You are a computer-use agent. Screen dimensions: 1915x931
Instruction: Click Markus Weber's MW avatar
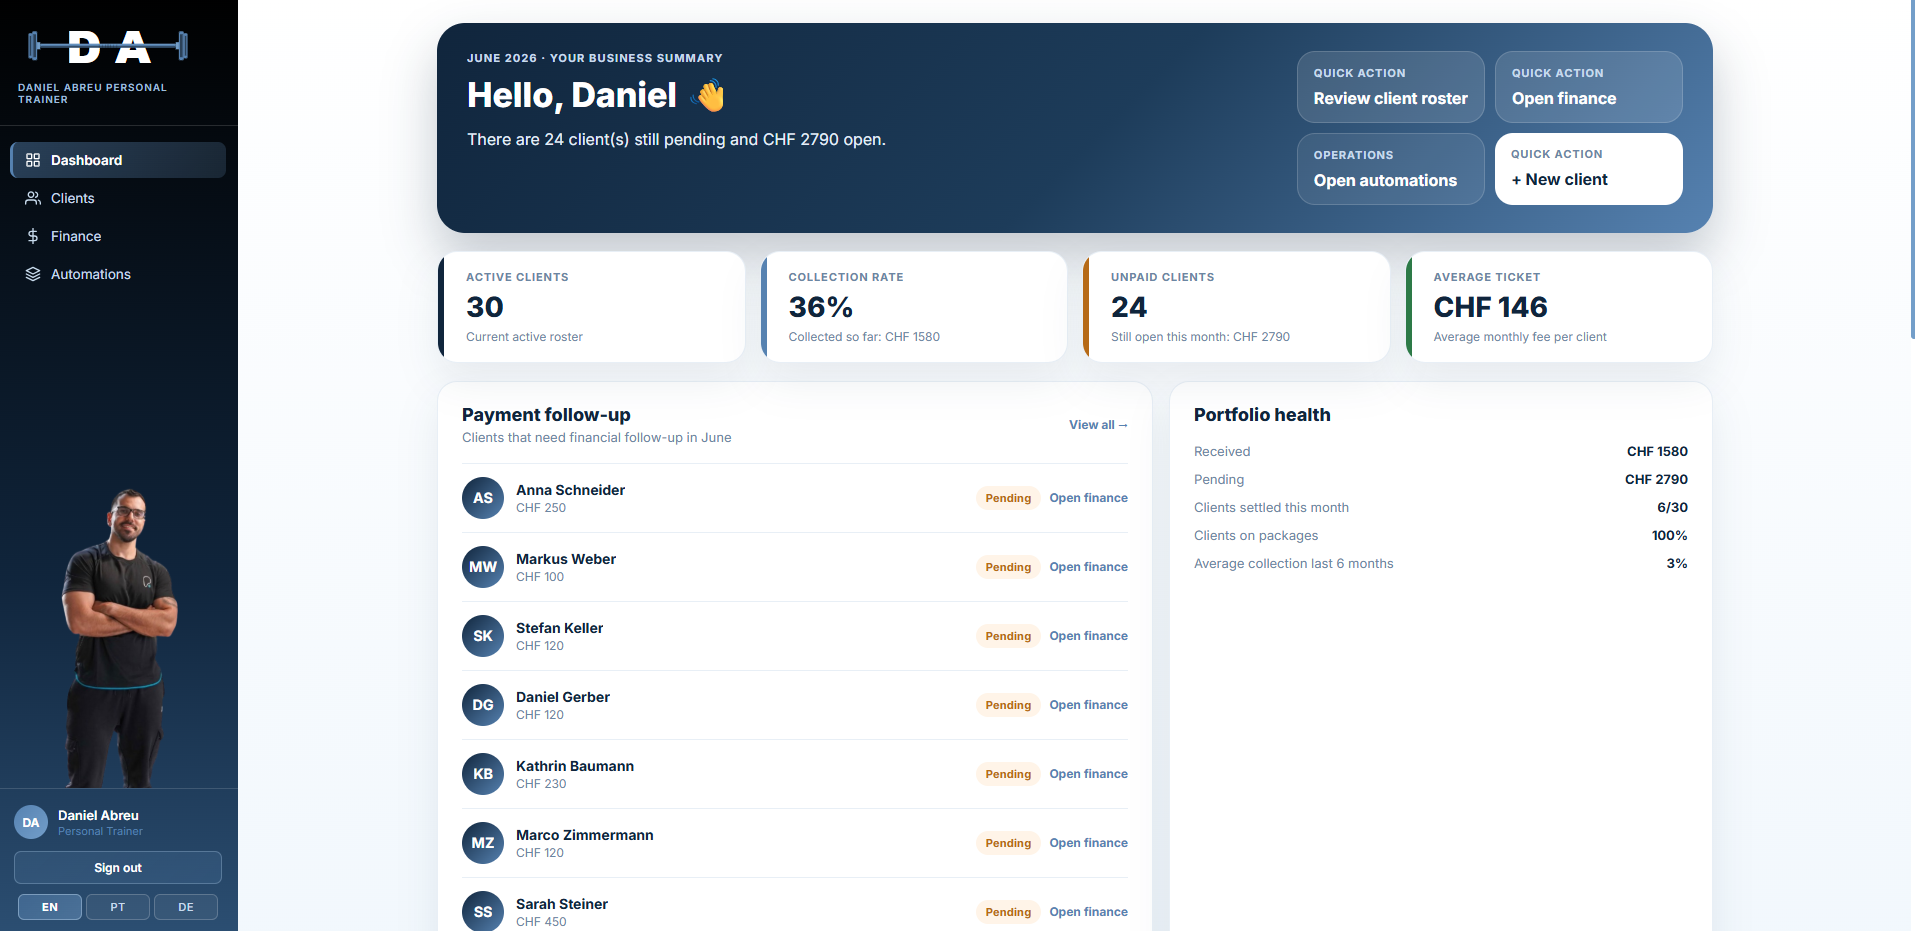(483, 567)
